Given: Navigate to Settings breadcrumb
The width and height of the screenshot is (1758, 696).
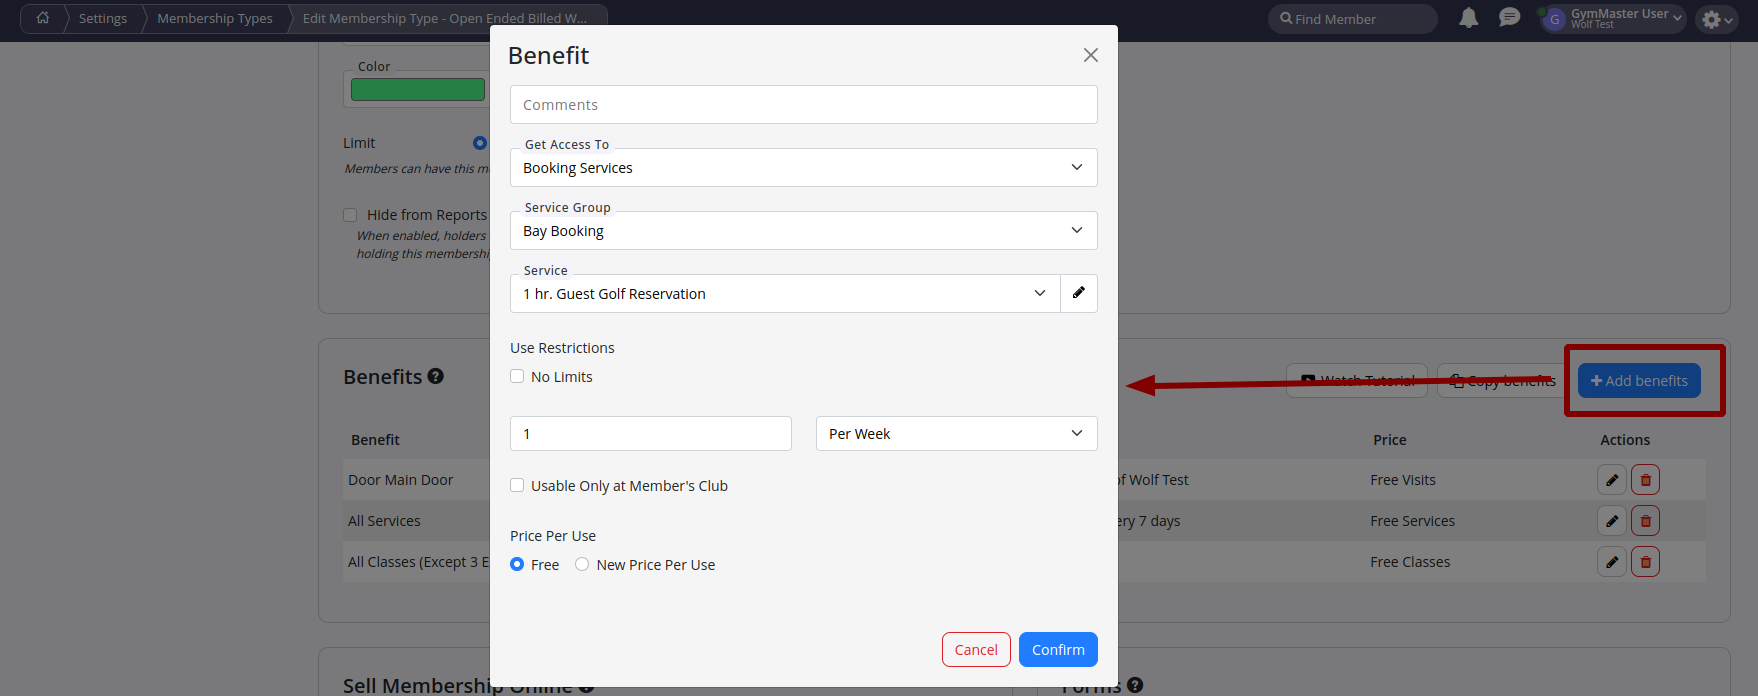Looking at the screenshot, I should pyautogui.click(x=103, y=18).
